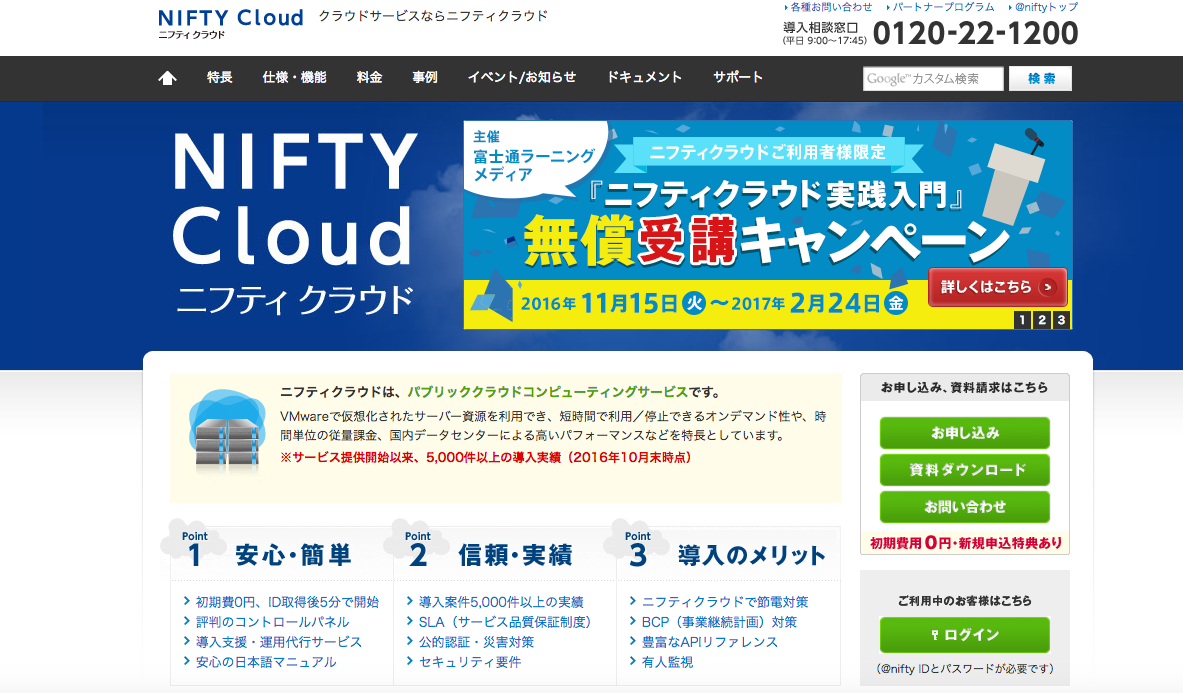Open the ドキュメント menu item

644,78
